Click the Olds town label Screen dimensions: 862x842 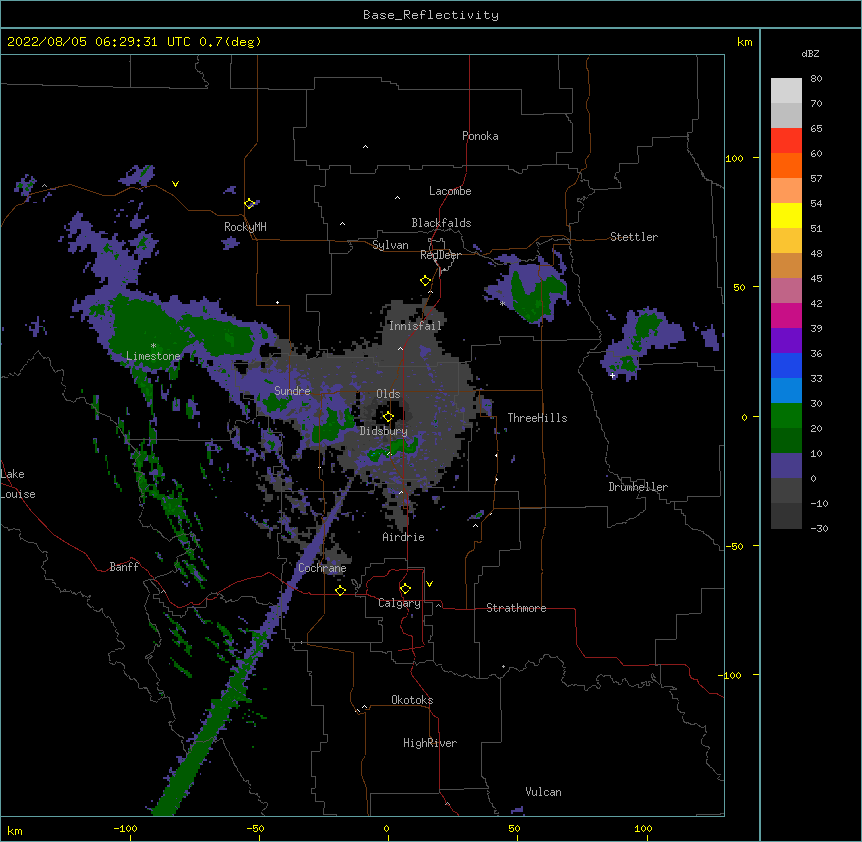388,394
